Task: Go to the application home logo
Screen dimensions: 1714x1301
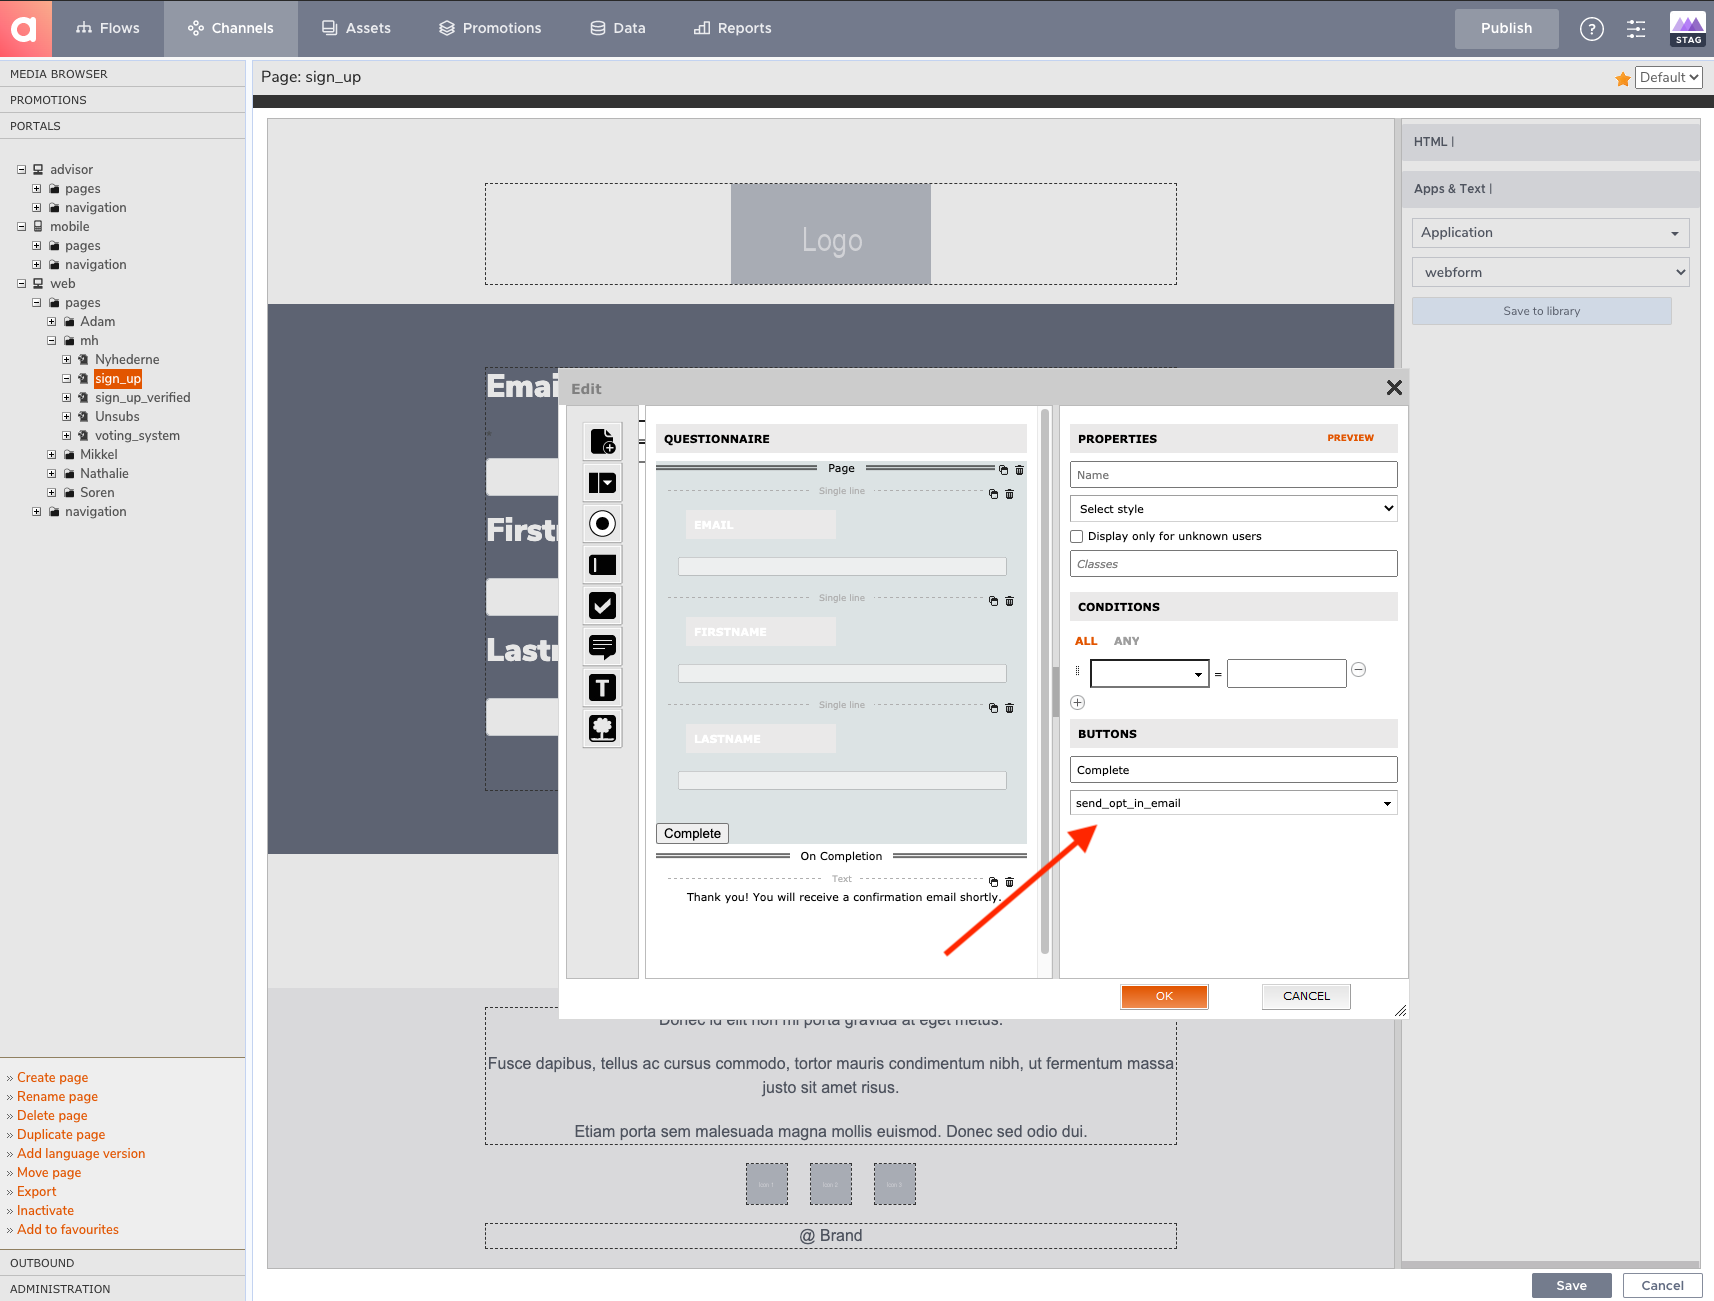Action: click(24, 28)
